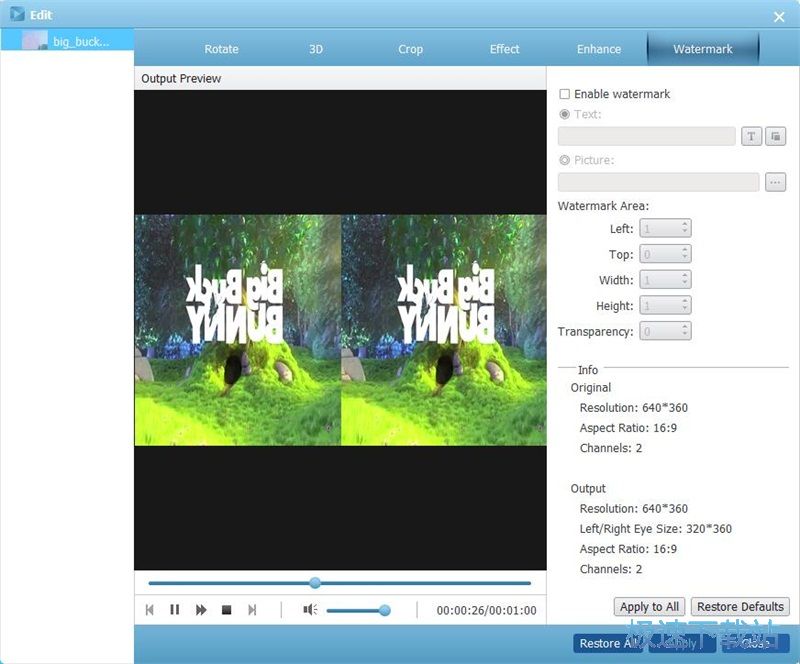Mute the preview audio speaker icon
The width and height of the screenshot is (800, 664).
pyautogui.click(x=310, y=609)
